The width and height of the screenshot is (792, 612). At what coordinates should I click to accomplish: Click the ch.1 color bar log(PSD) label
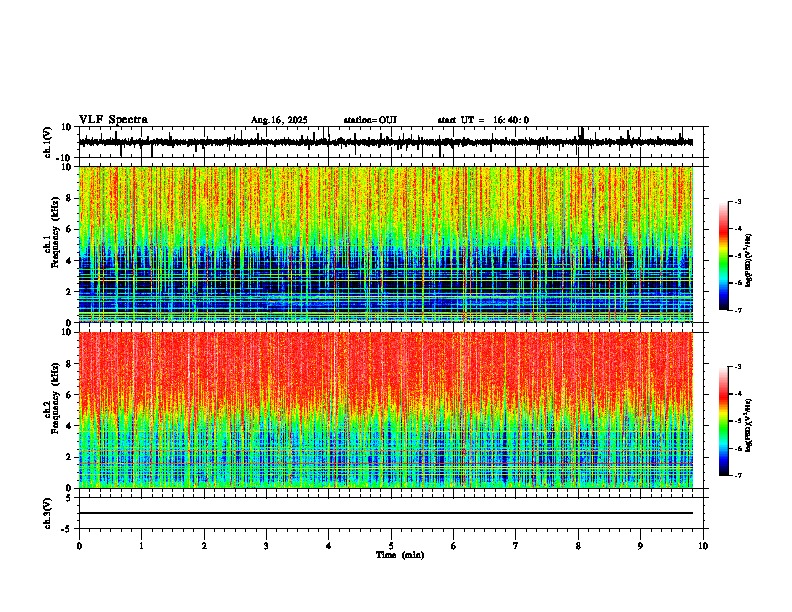[749, 260]
